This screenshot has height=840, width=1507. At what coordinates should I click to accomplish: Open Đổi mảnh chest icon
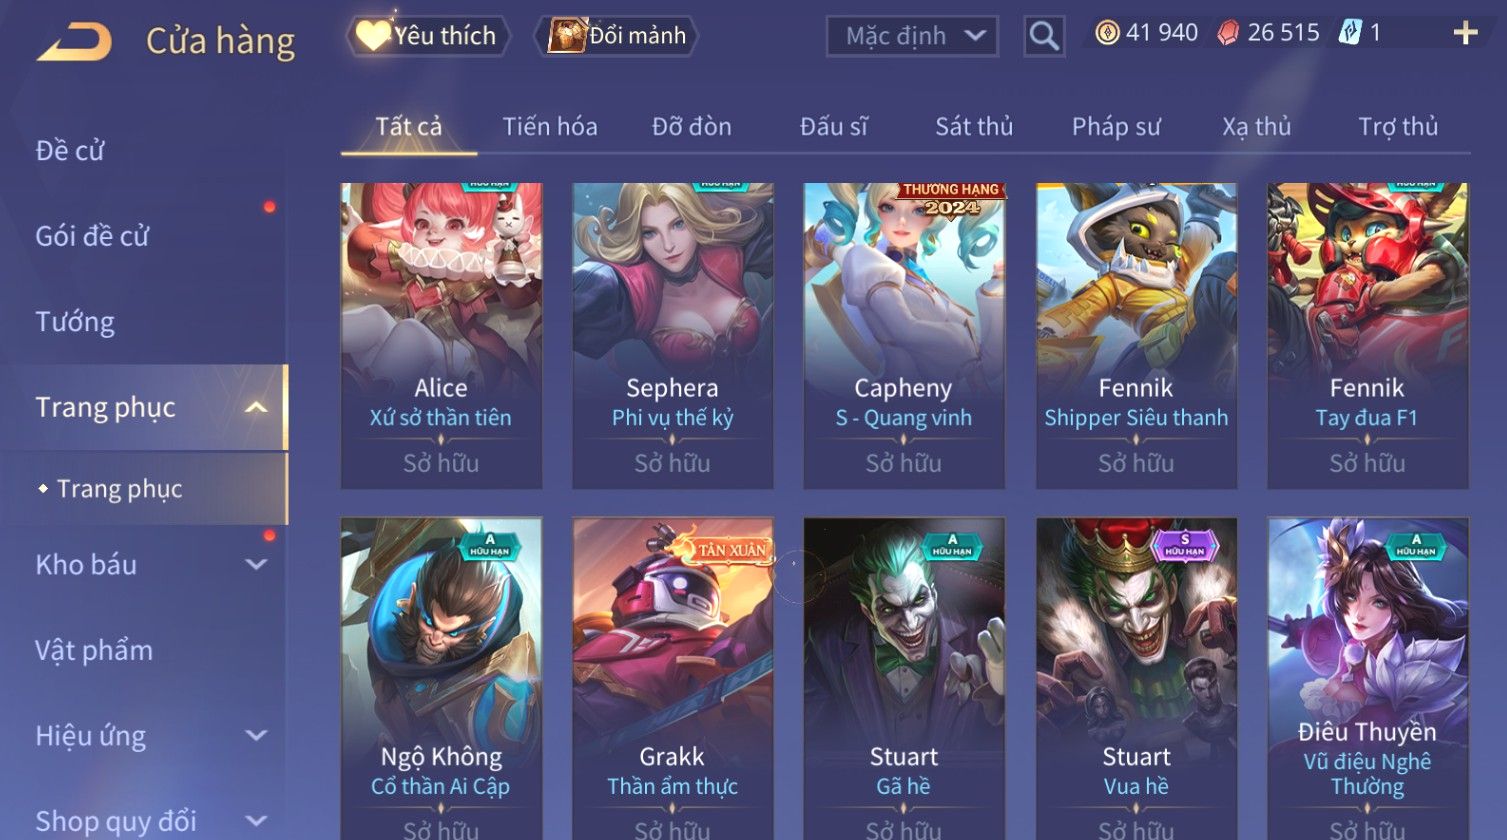pyautogui.click(x=567, y=37)
